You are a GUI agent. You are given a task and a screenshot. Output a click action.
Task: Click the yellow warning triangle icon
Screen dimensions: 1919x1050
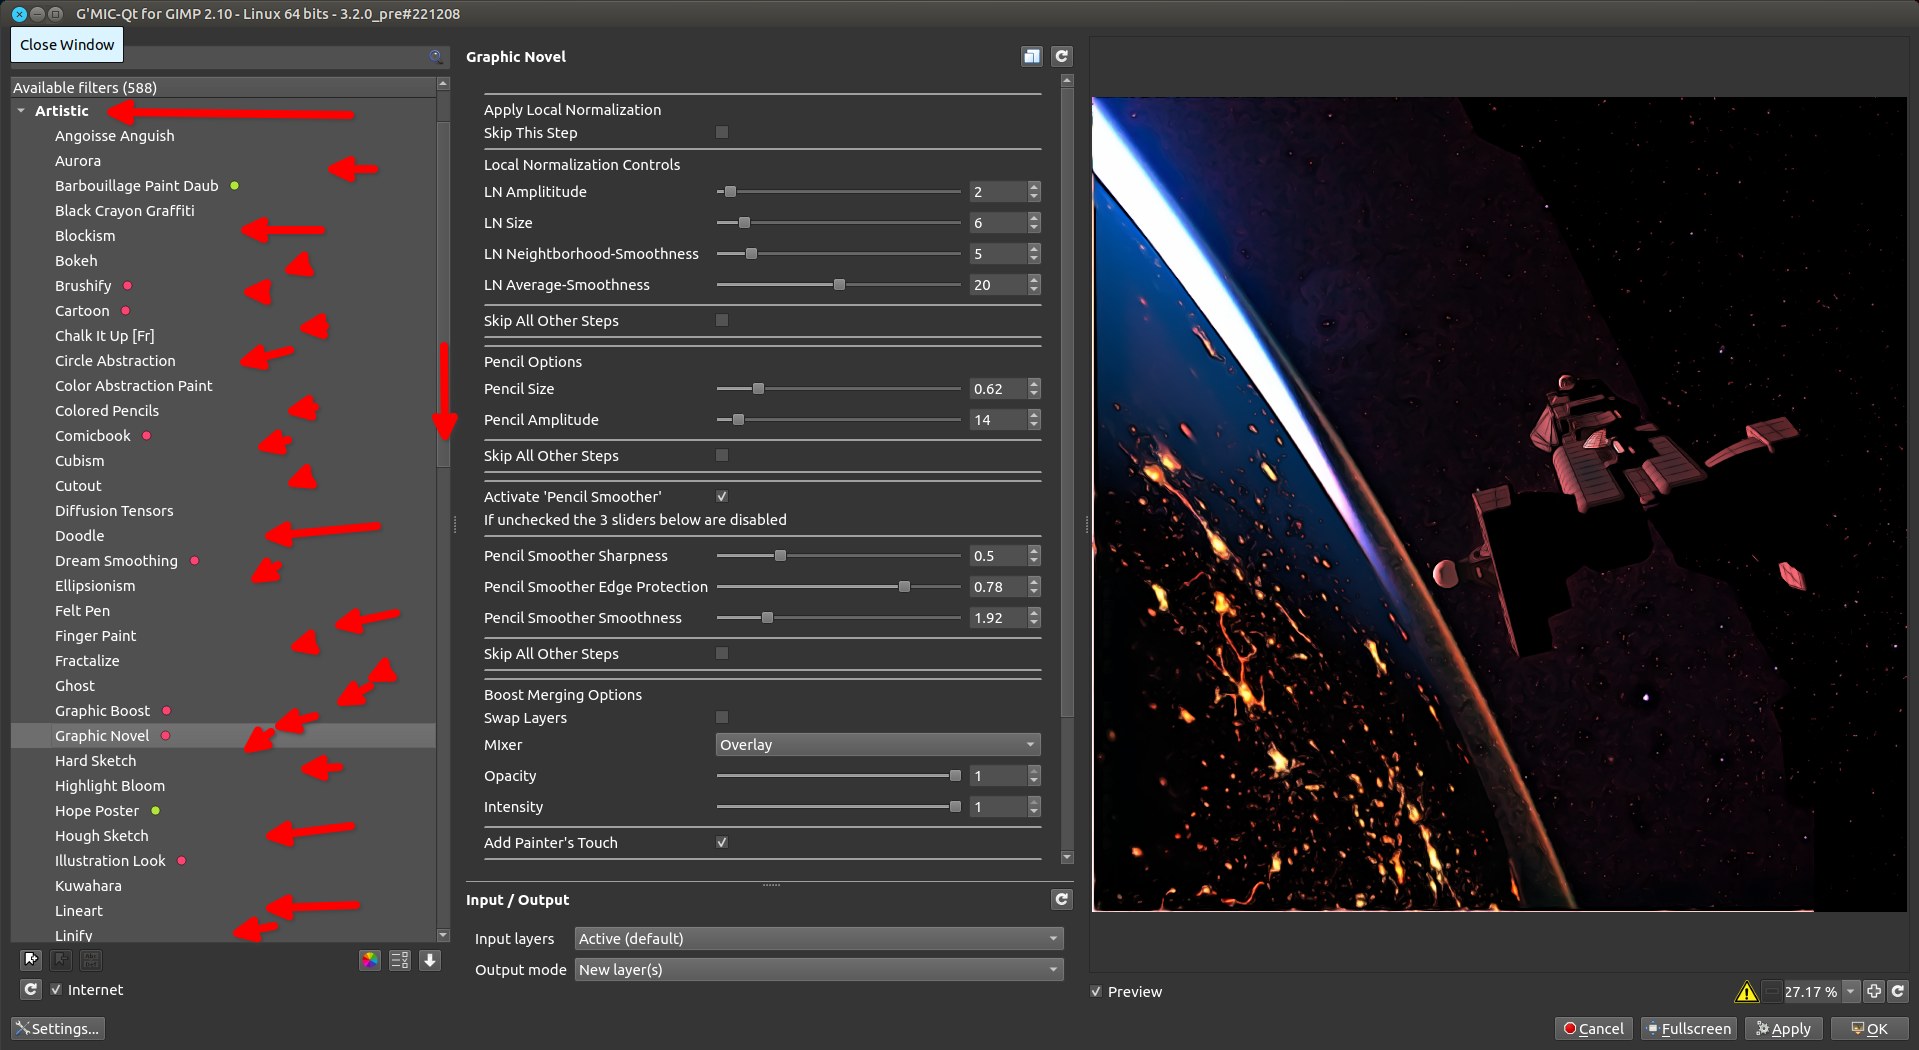point(1746,992)
